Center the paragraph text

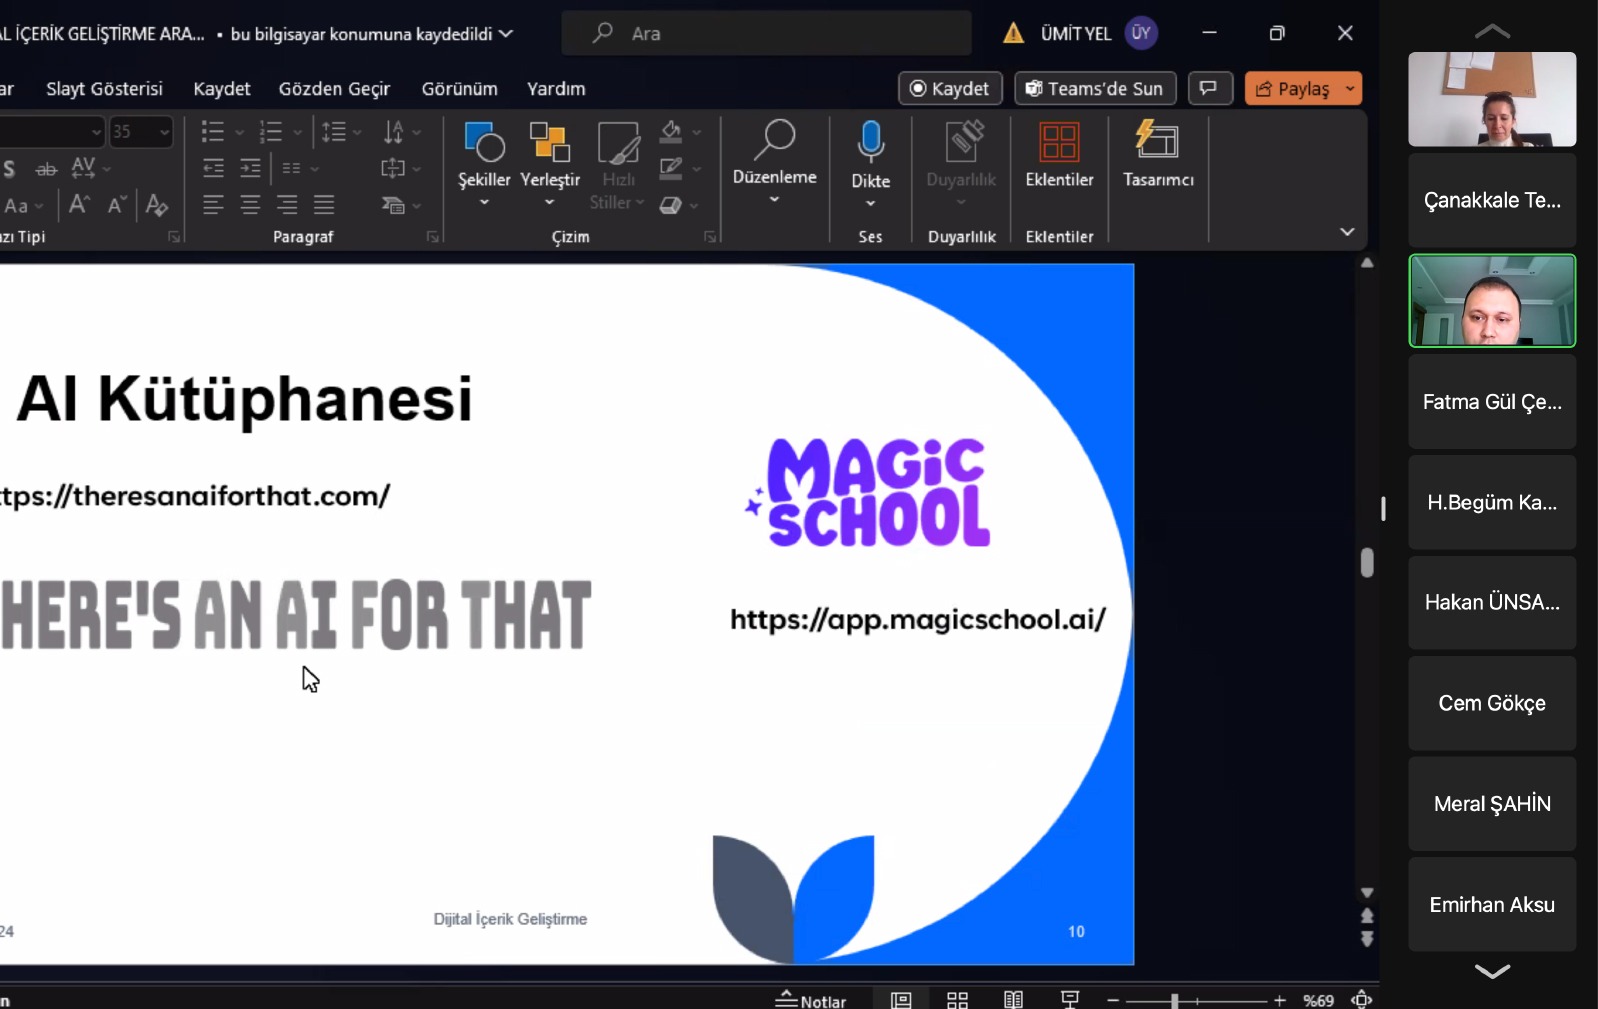point(250,205)
